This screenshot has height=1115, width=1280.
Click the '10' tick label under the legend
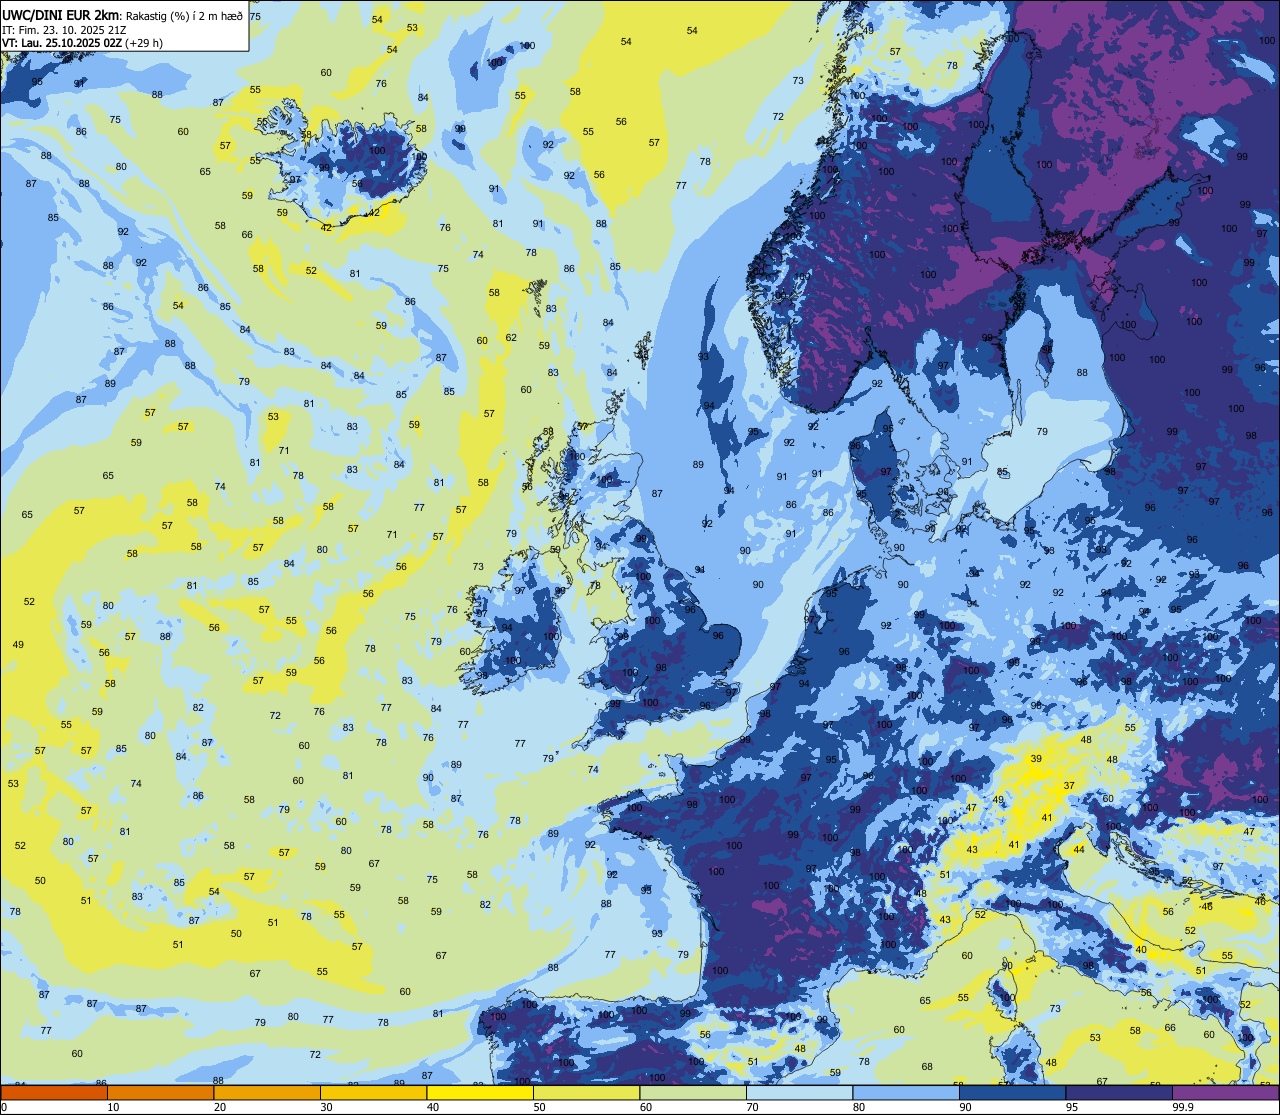113,1106
